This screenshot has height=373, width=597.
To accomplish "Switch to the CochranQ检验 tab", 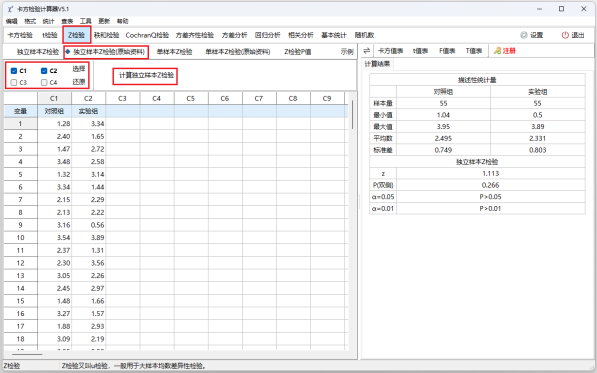I will point(147,35).
